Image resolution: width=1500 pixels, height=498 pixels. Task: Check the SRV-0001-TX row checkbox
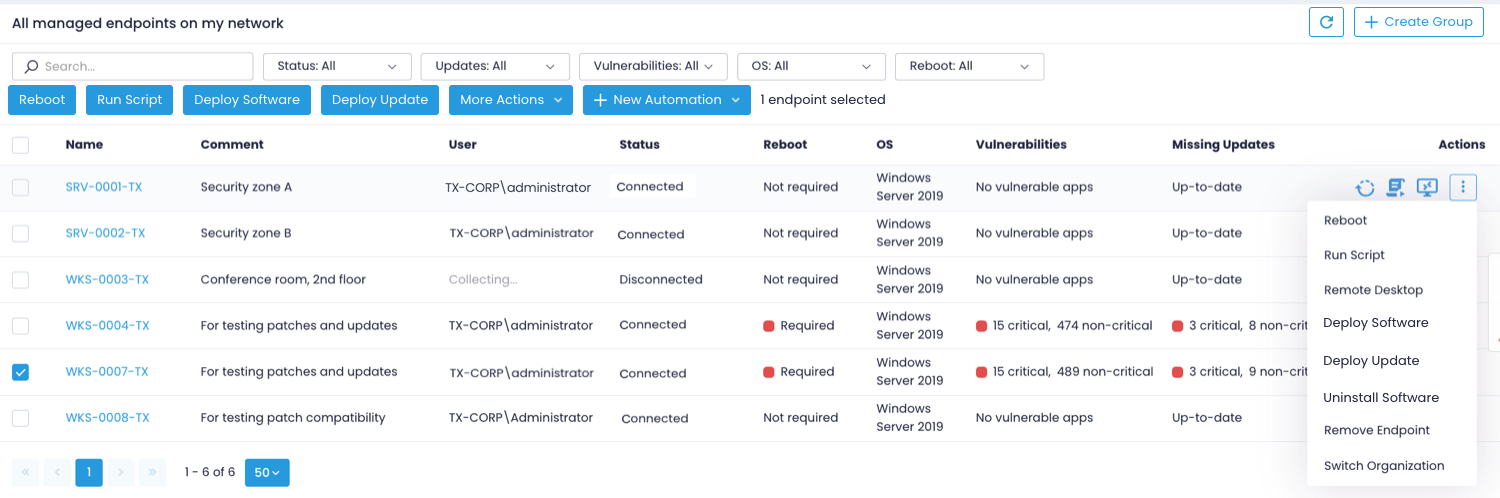pos(20,187)
